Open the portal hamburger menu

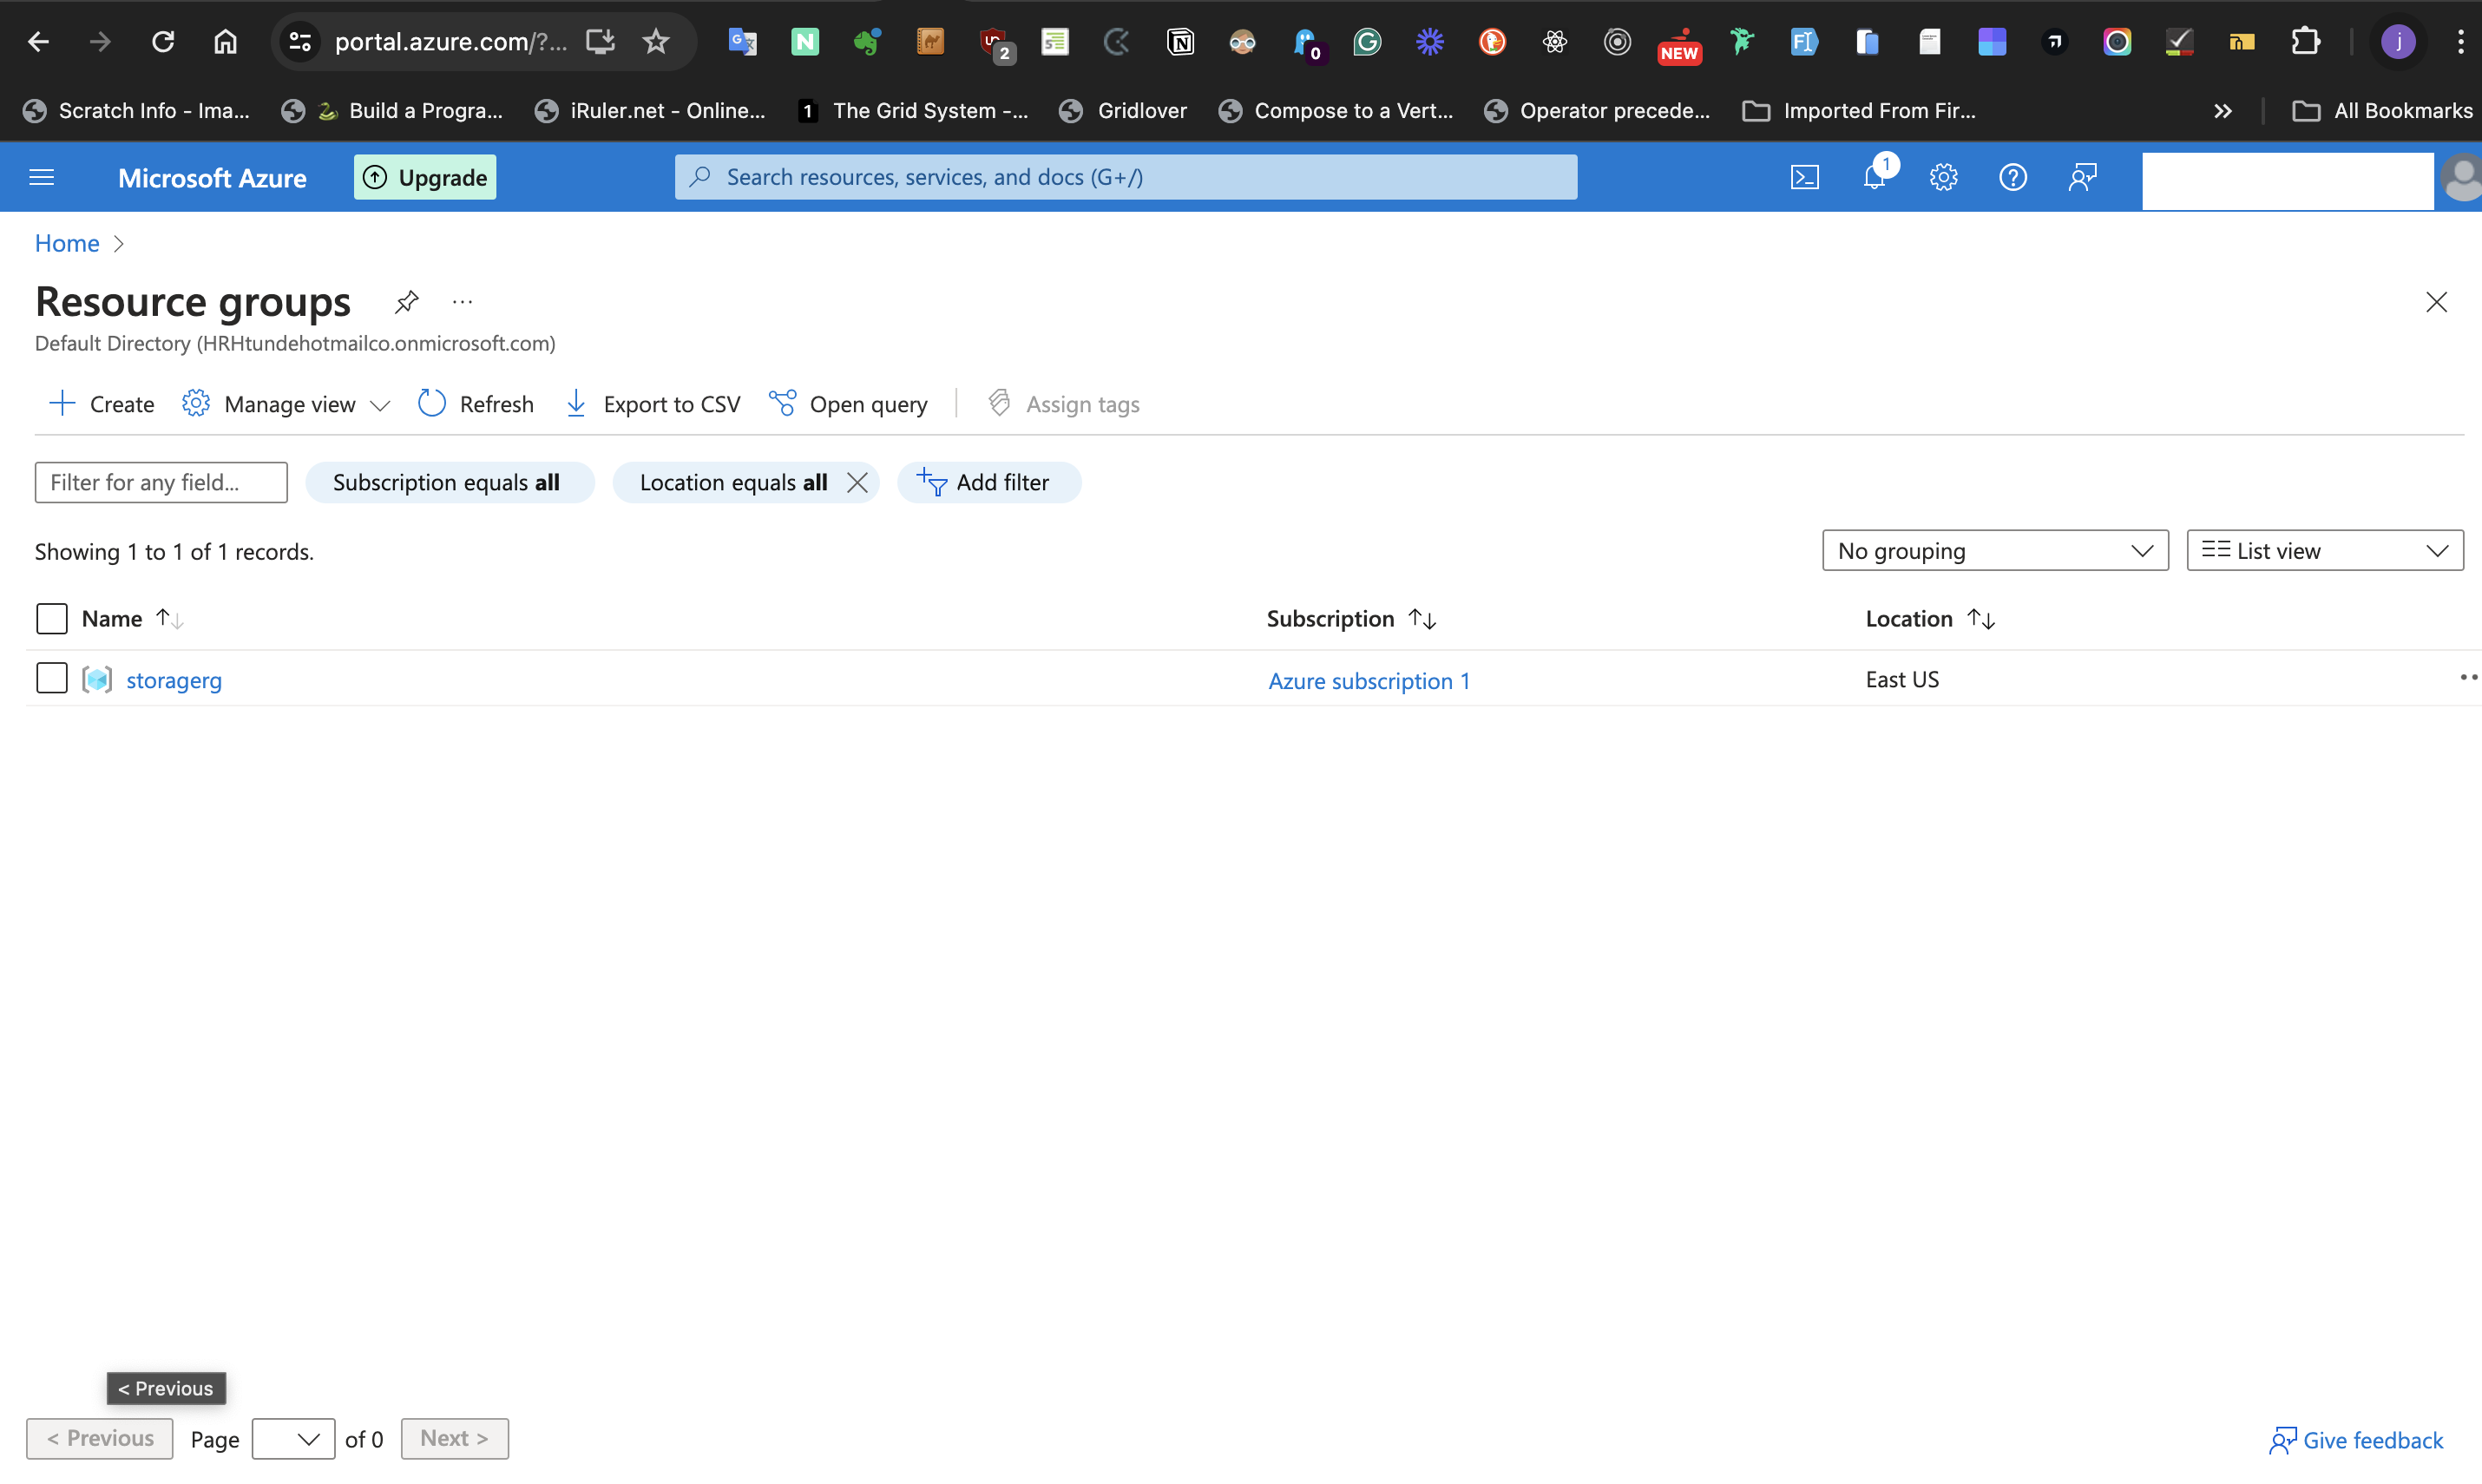tap(41, 176)
